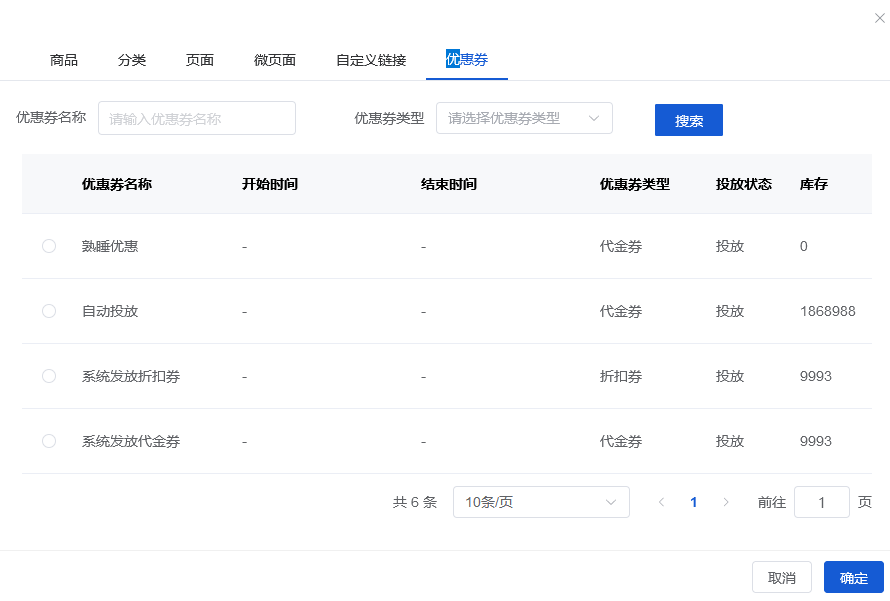The width and height of the screenshot is (890, 601).
Task: Open the 微页面 tab
Action: point(275,60)
